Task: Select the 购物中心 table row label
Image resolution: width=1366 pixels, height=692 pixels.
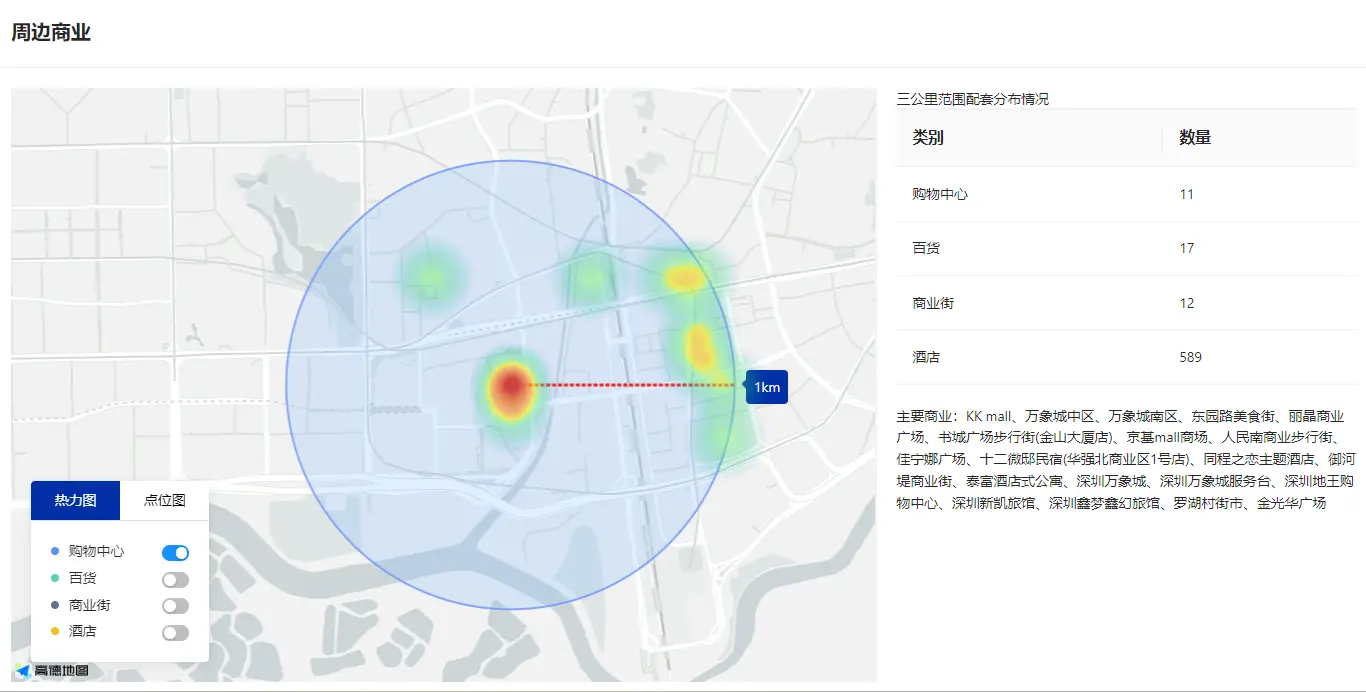Action: [x=940, y=194]
